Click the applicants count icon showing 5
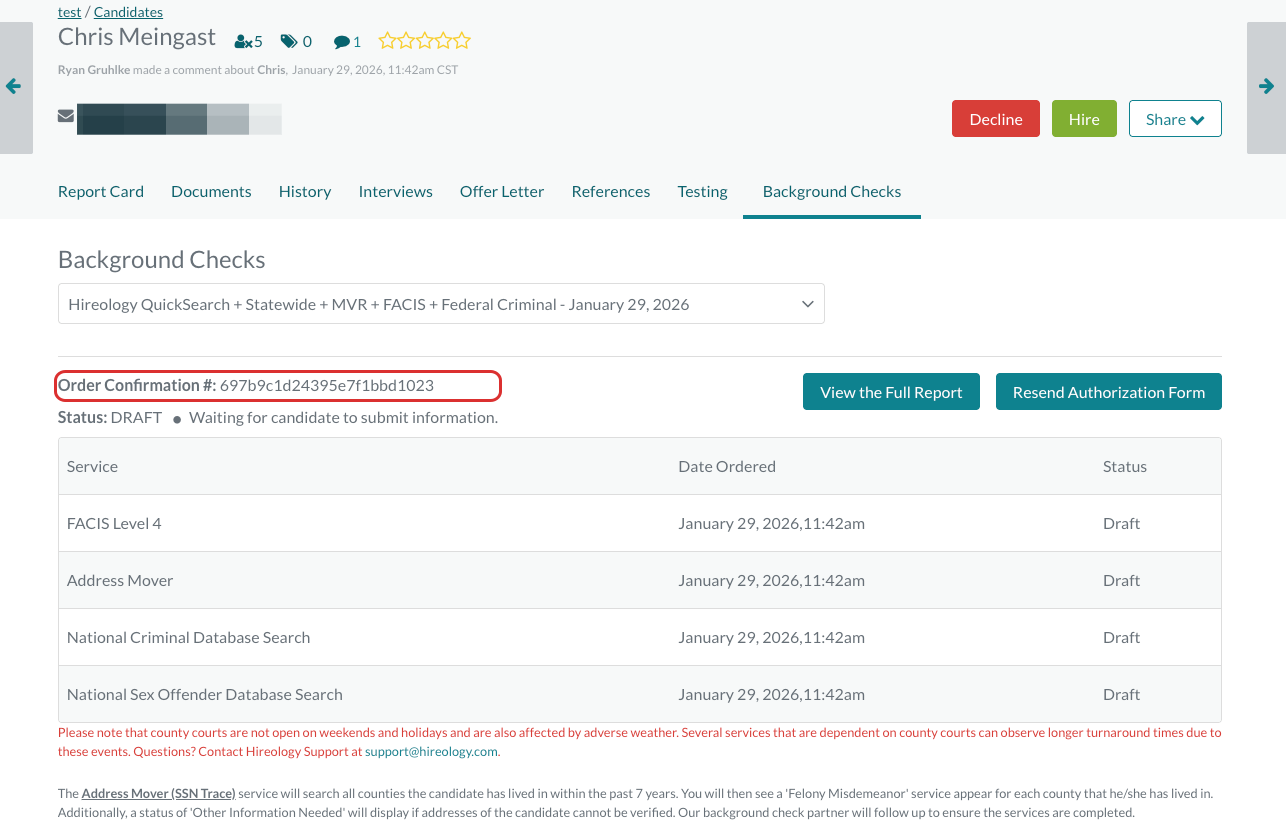 pyautogui.click(x=248, y=41)
